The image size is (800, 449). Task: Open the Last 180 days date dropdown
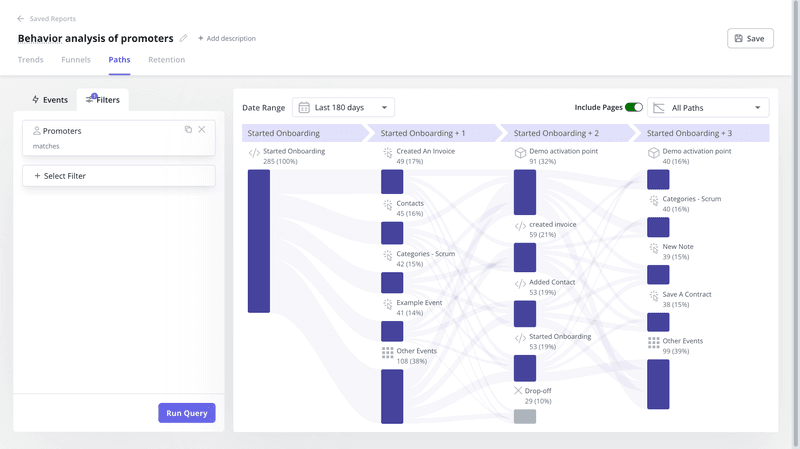pyautogui.click(x=343, y=107)
